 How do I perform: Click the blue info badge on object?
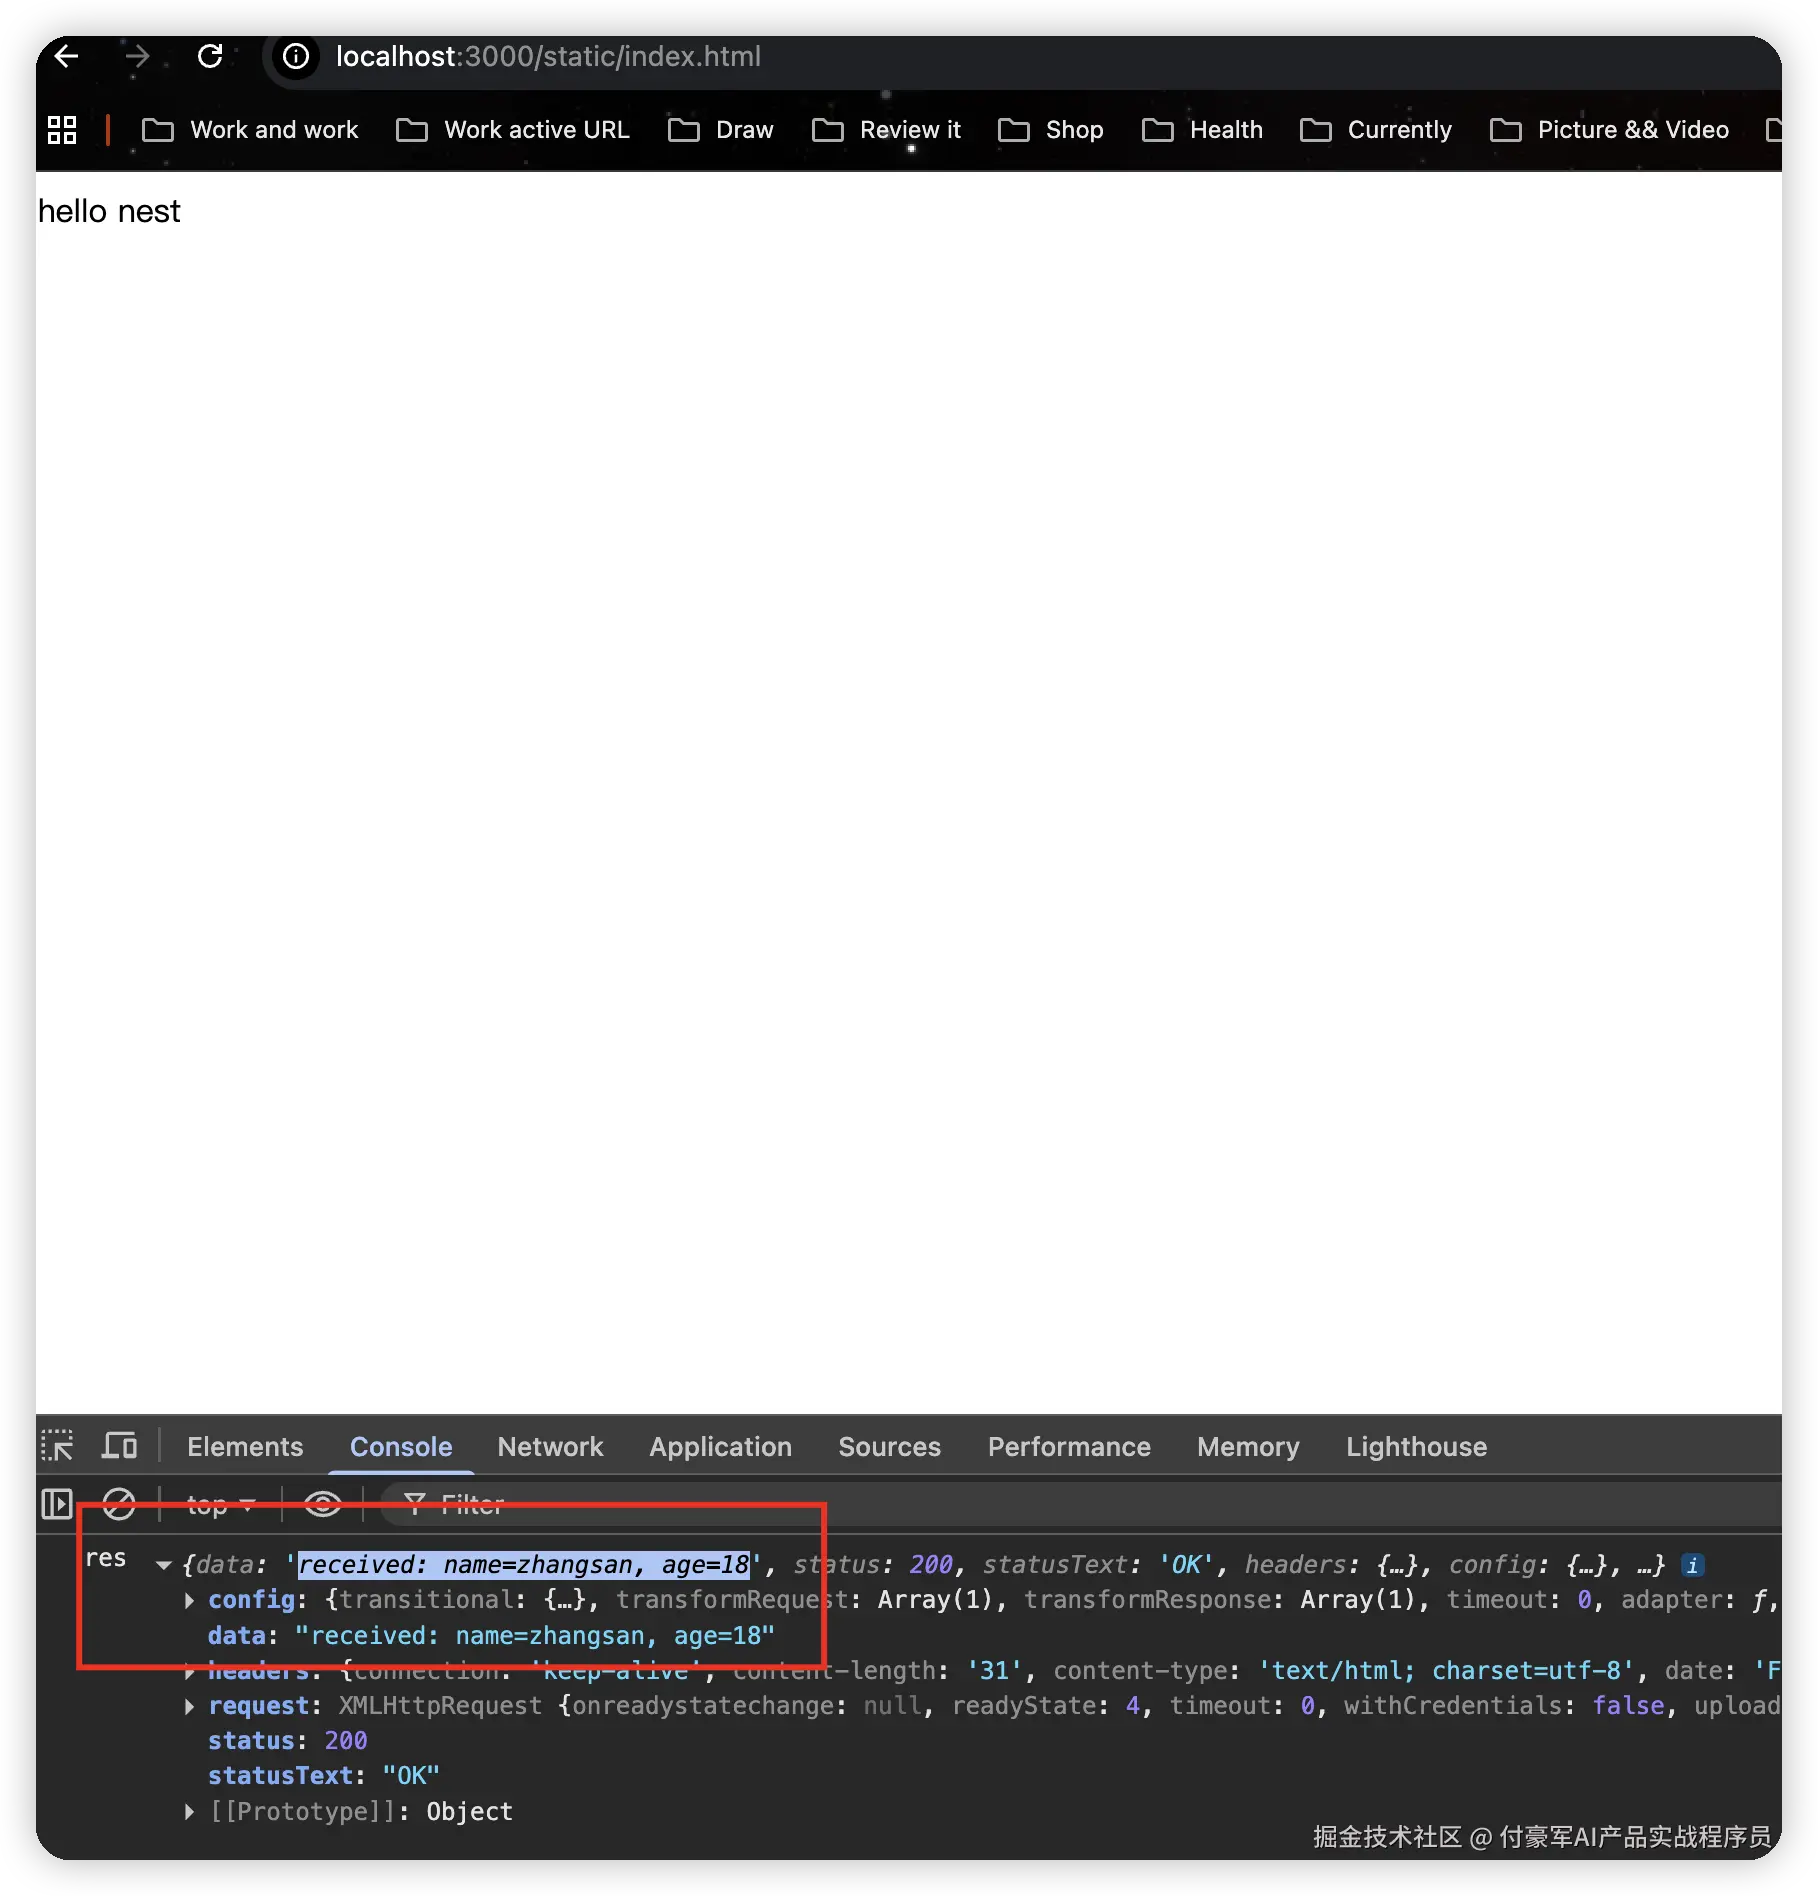[1692, 1565]
